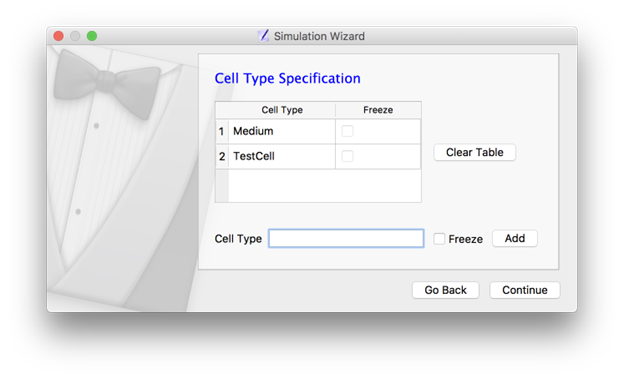Select row header number 2

222,156
